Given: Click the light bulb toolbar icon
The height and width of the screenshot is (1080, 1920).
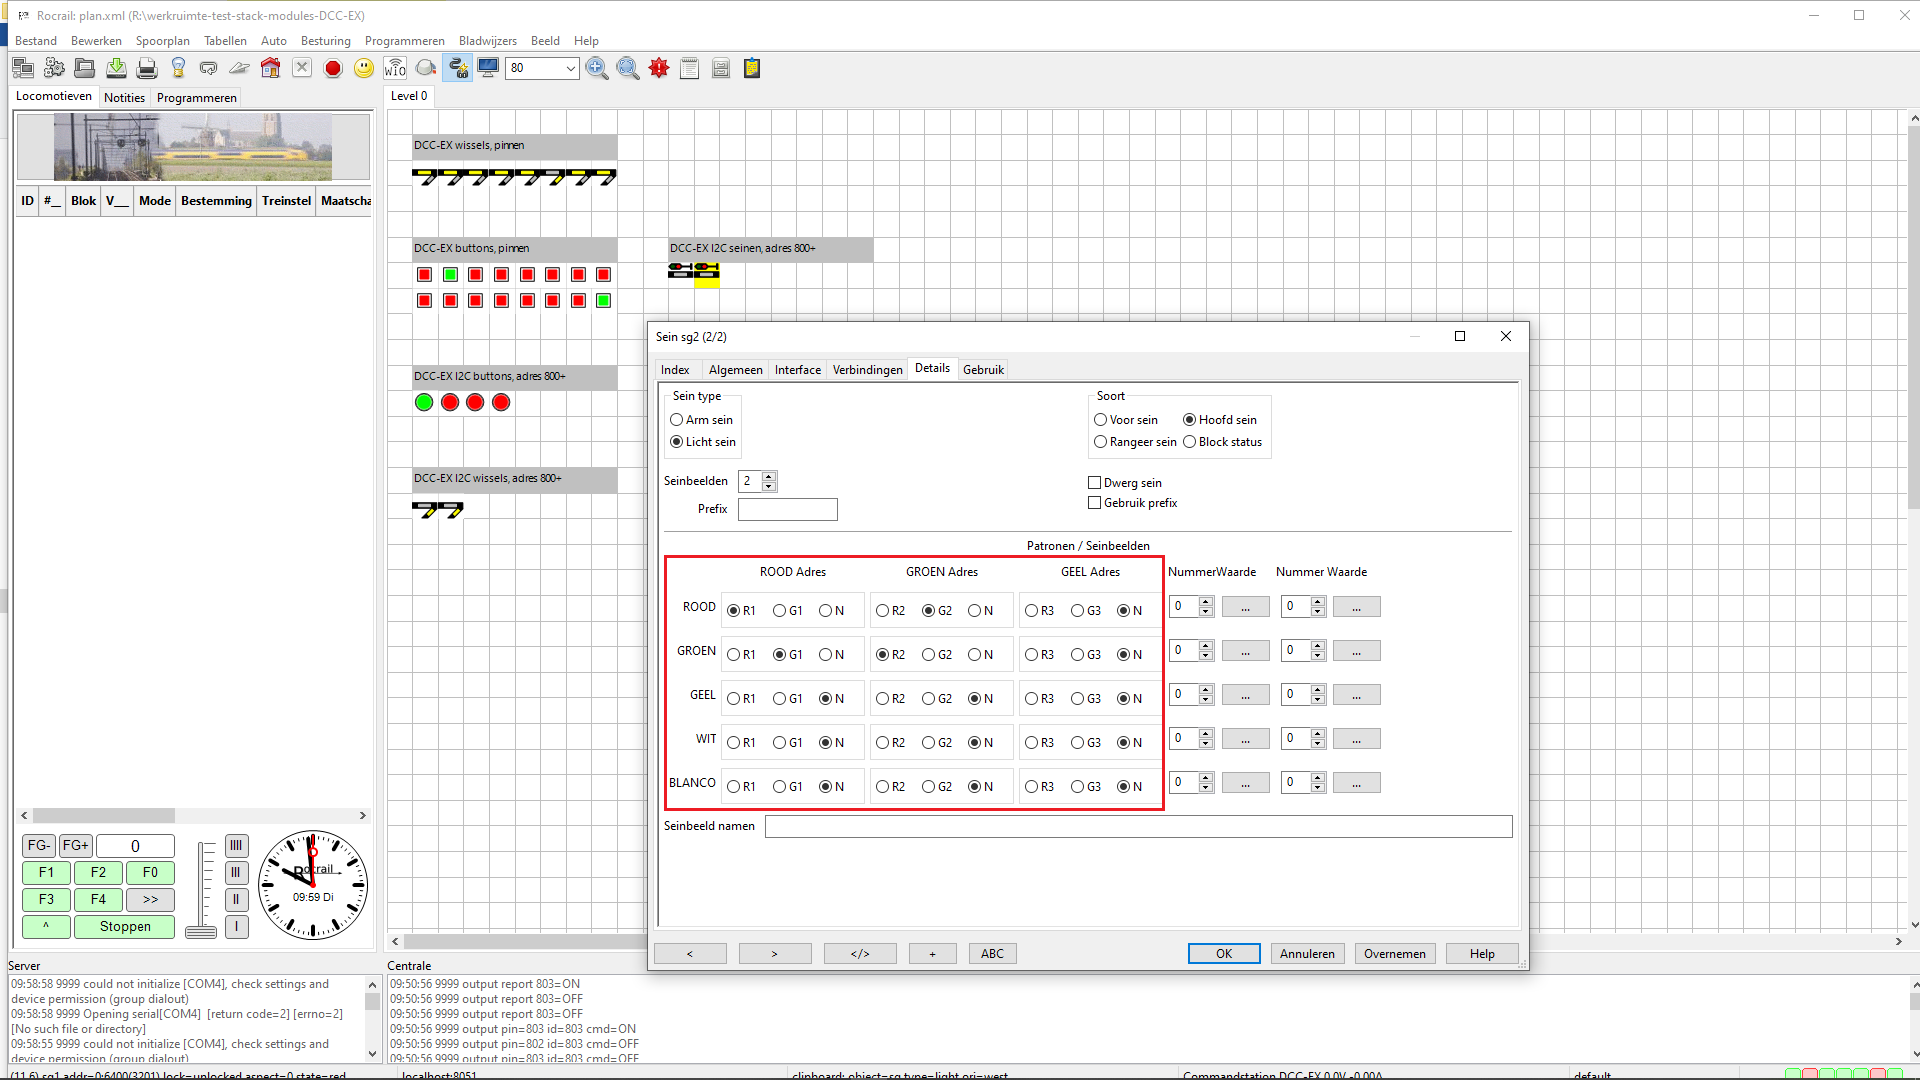Looking at the screenshot, I should (178, 68).
